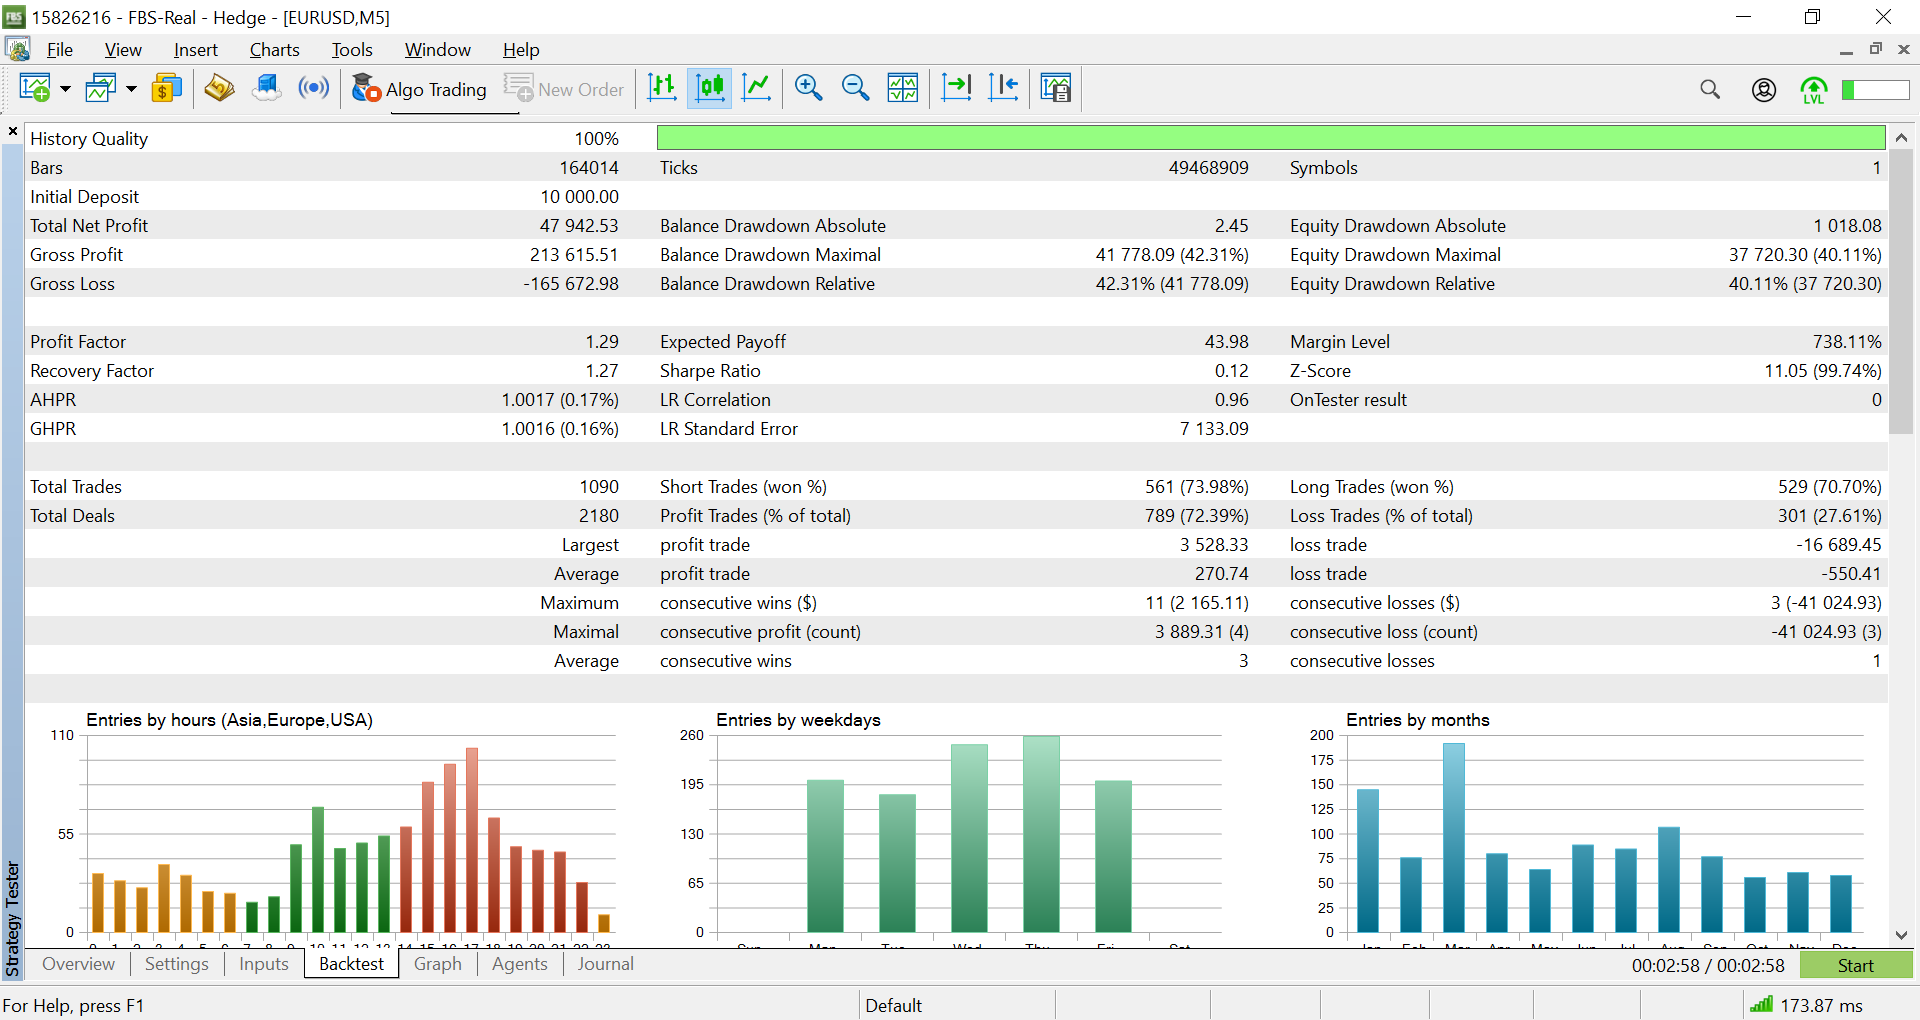The width and height of the screenshot is (1920, 1020).
Task: Click the top-right level progress bar
Action: coord(1876,90)
